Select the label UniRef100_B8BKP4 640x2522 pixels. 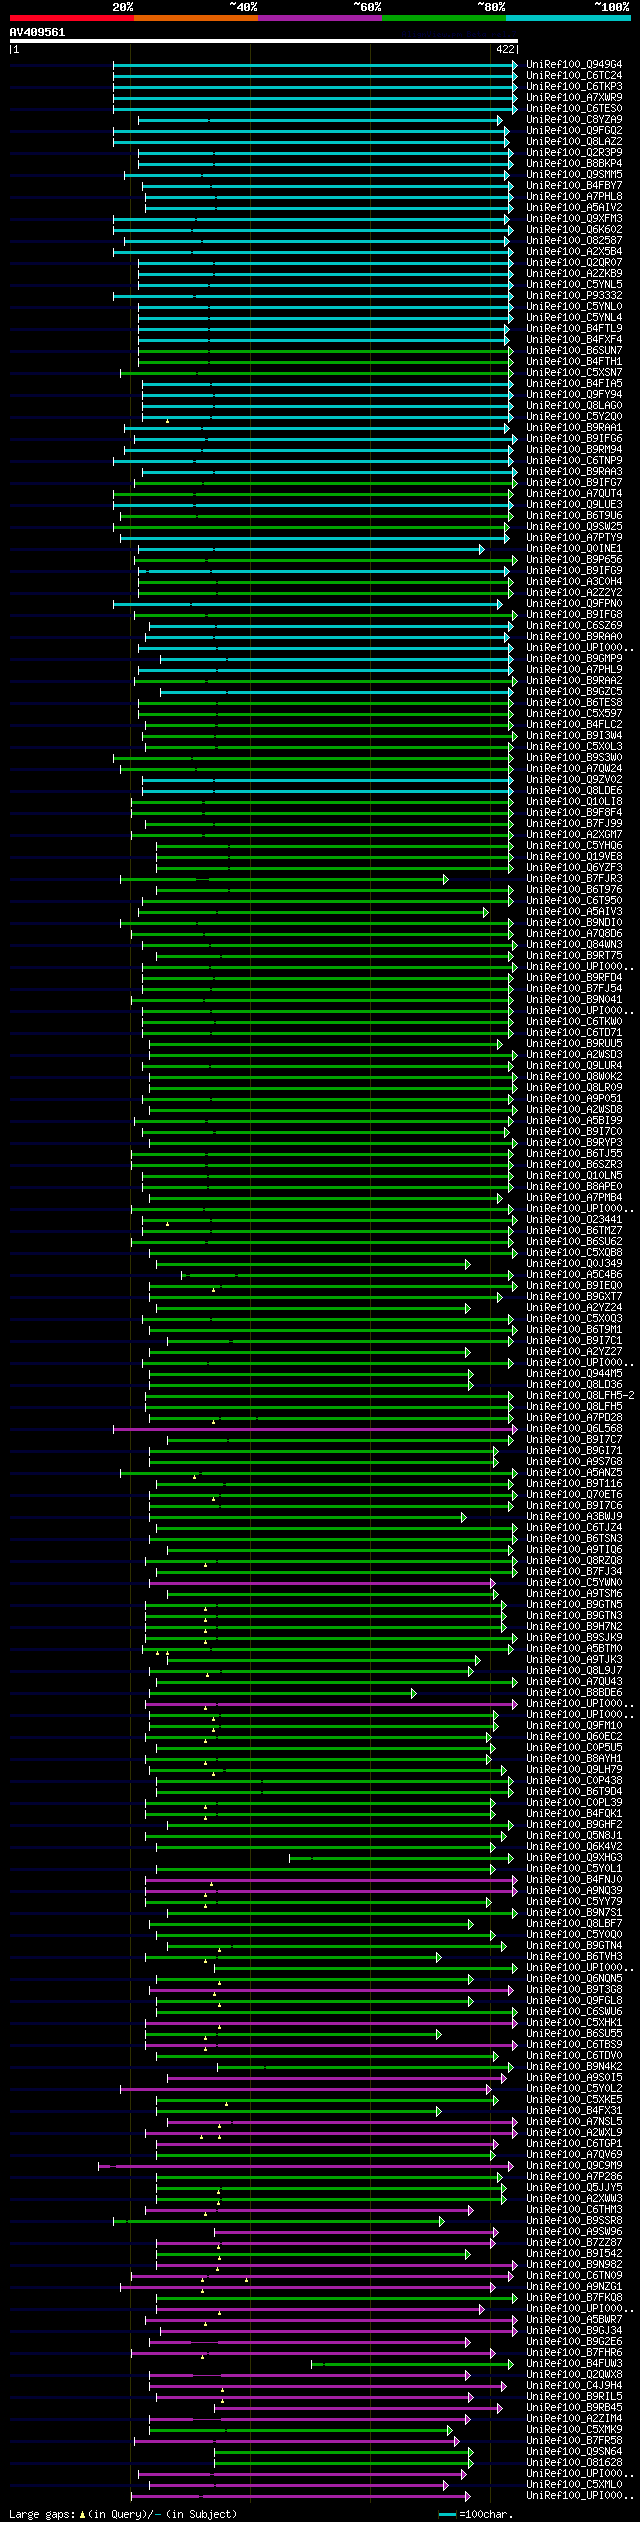(574, 164)
